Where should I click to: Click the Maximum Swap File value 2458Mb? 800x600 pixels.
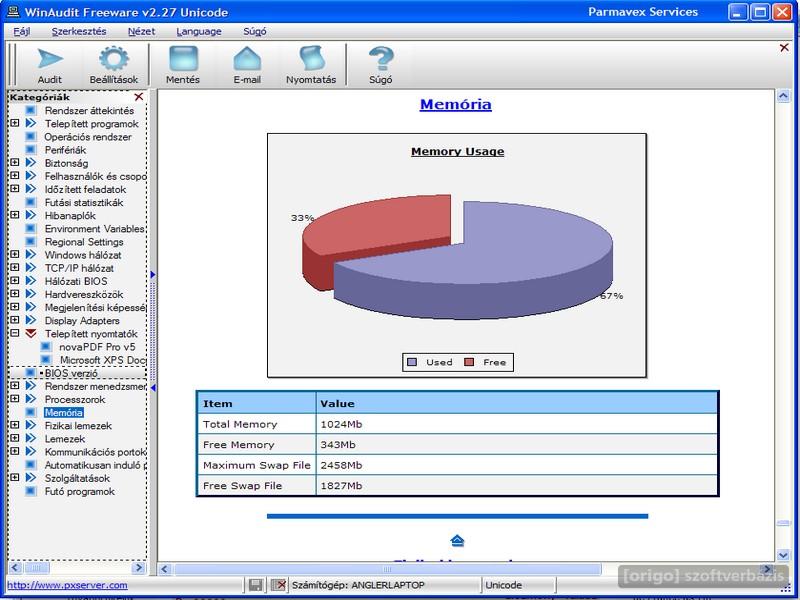point(341,465)
